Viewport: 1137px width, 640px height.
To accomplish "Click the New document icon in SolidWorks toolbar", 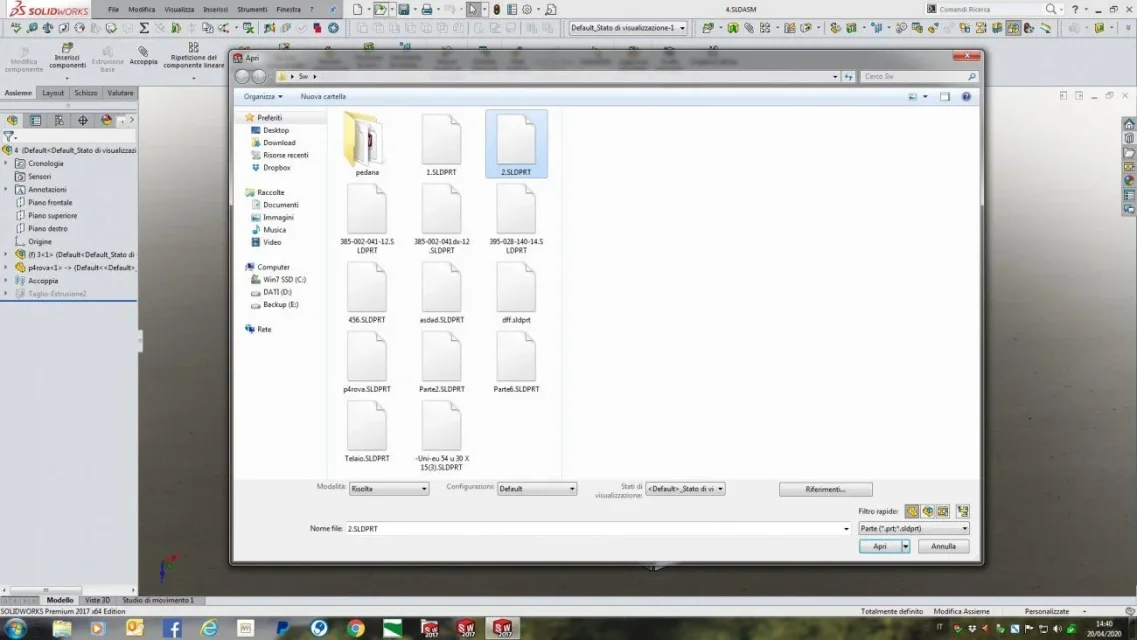I will pyautogui.click(x=357, y=9).
